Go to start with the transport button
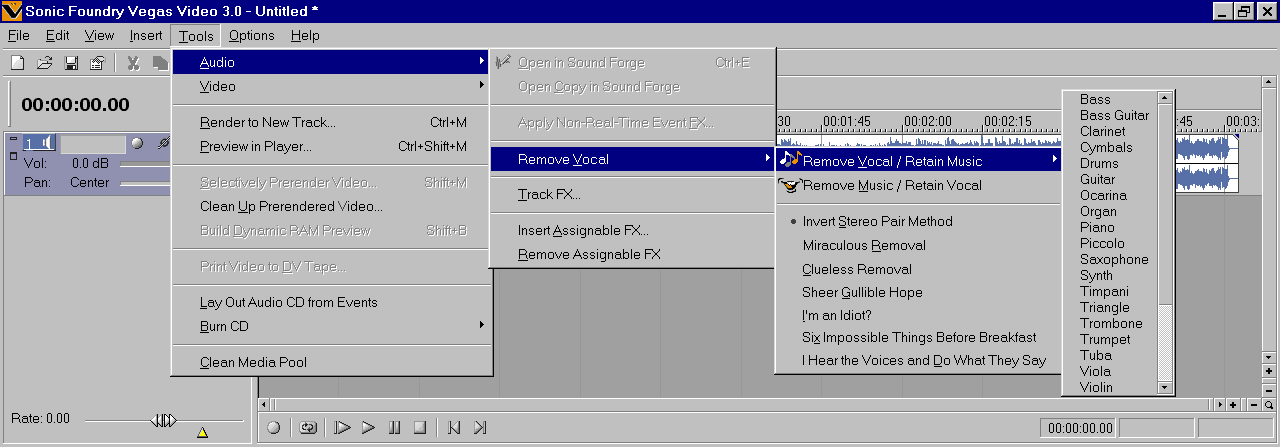Image resolution: width=1280 pixels, height=447 pixels. click(454, 427)
